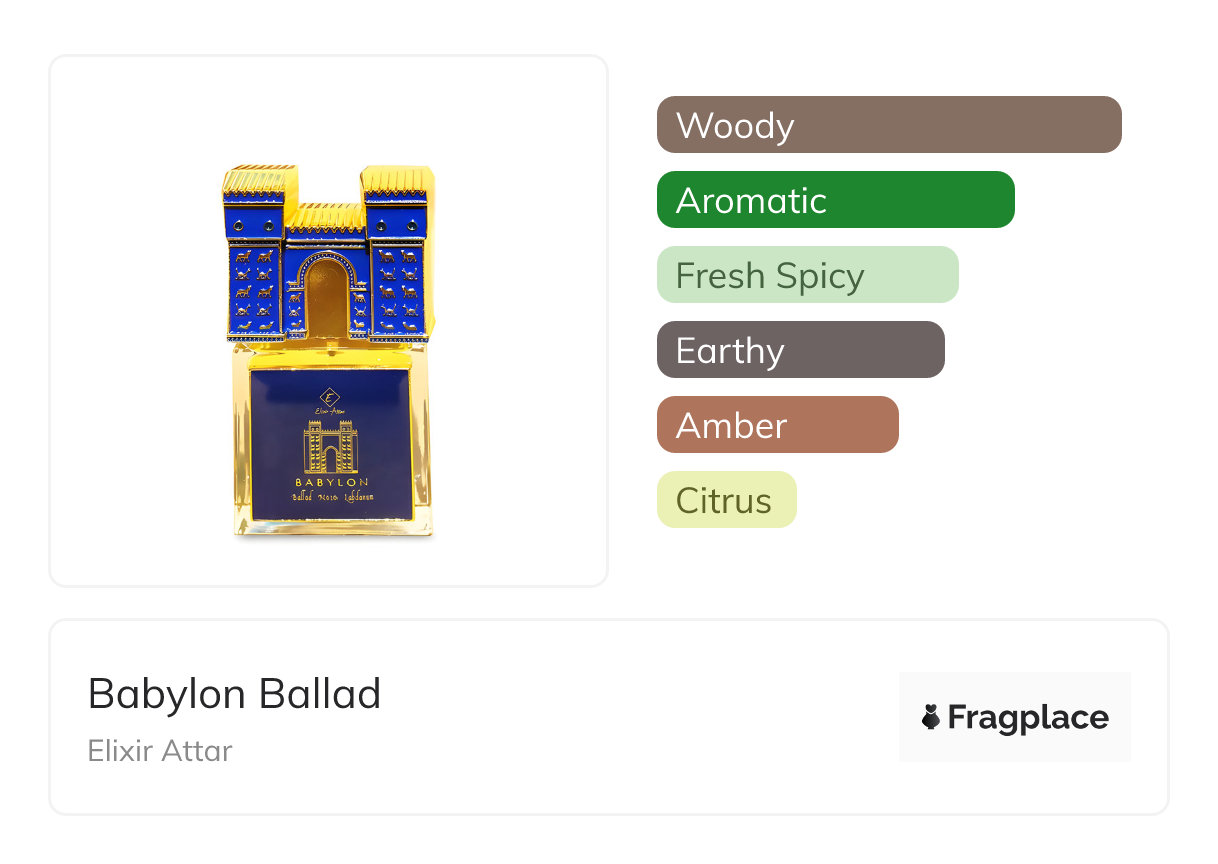Click the gold base of the perfume bottle

coord(330,528)
